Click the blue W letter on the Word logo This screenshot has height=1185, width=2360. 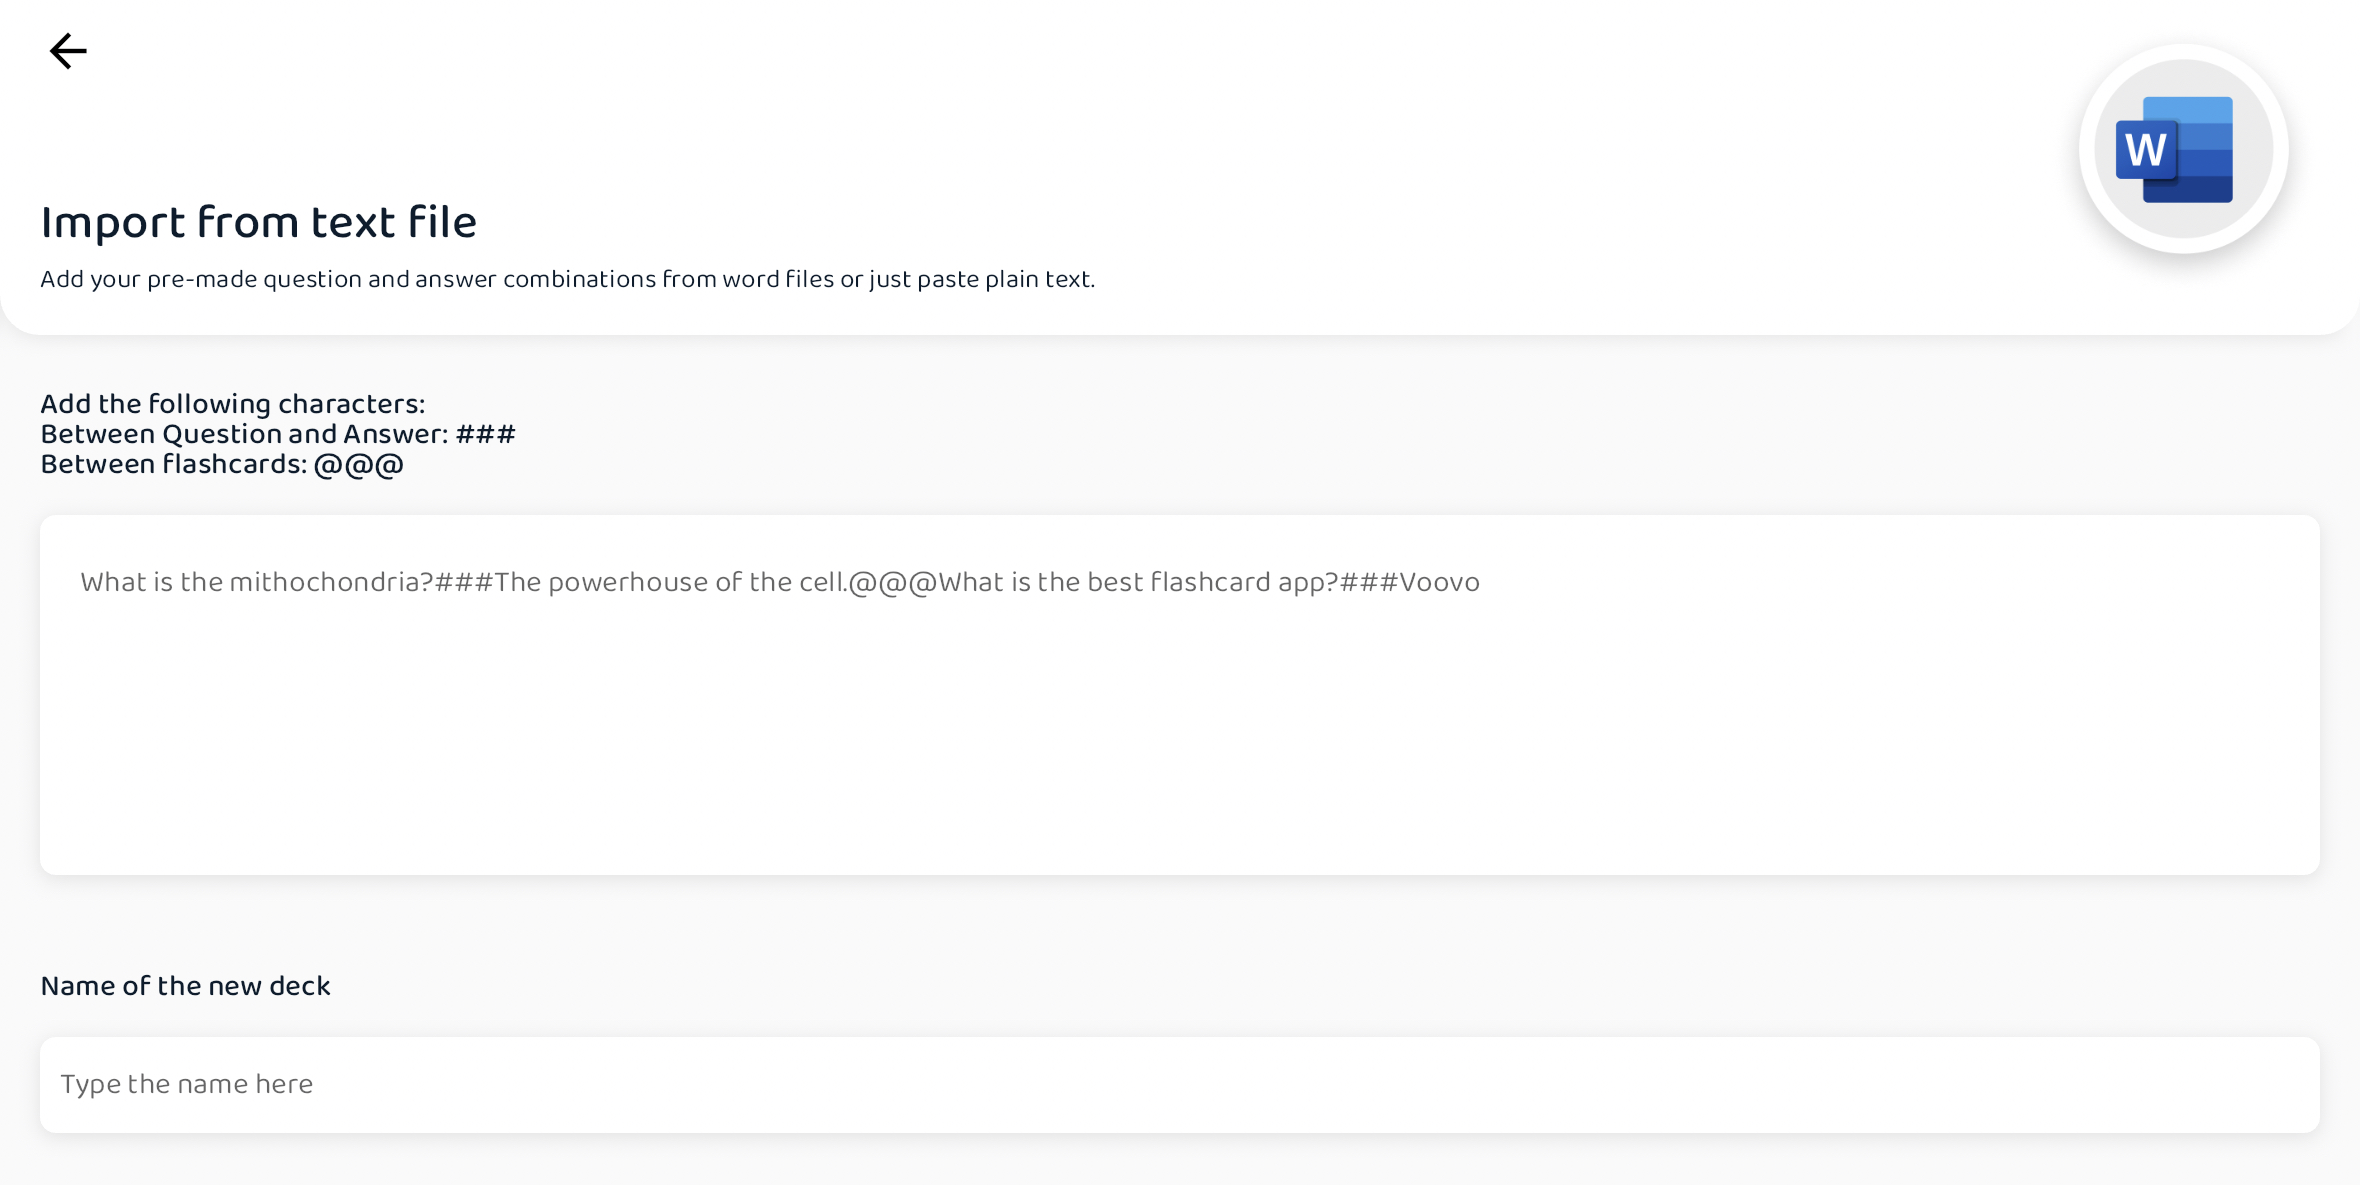tap(2146, 151)
